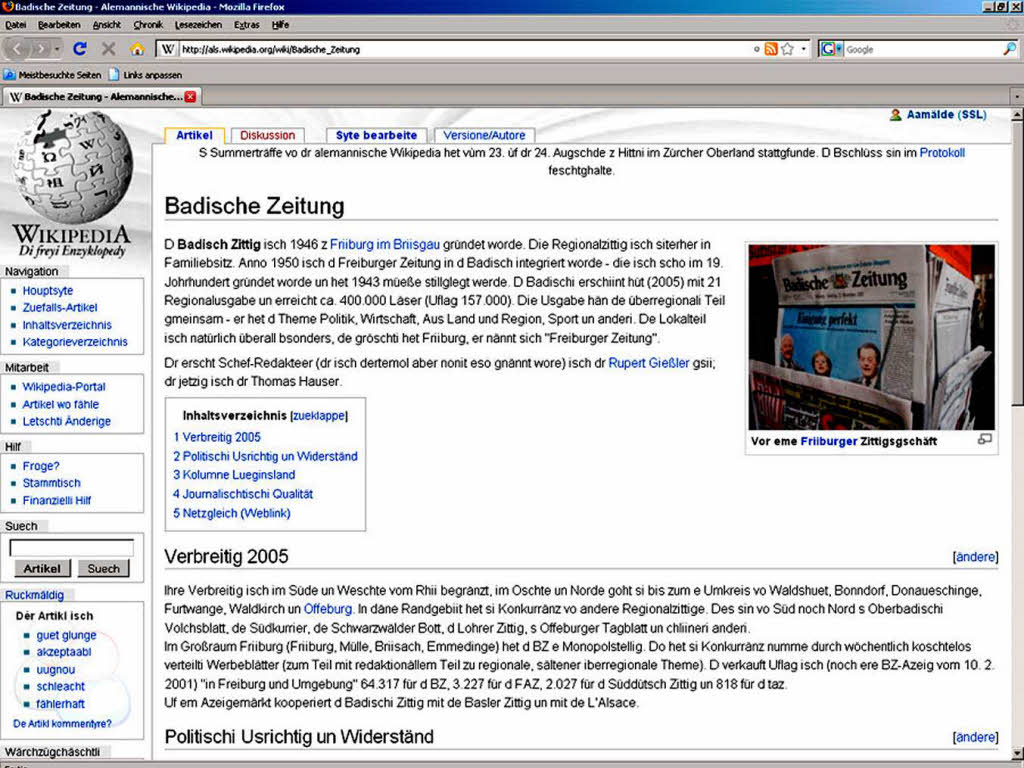Open Links anpassen bookmark
Screen dimensions: 1024x768
click(x=145, y=75)
